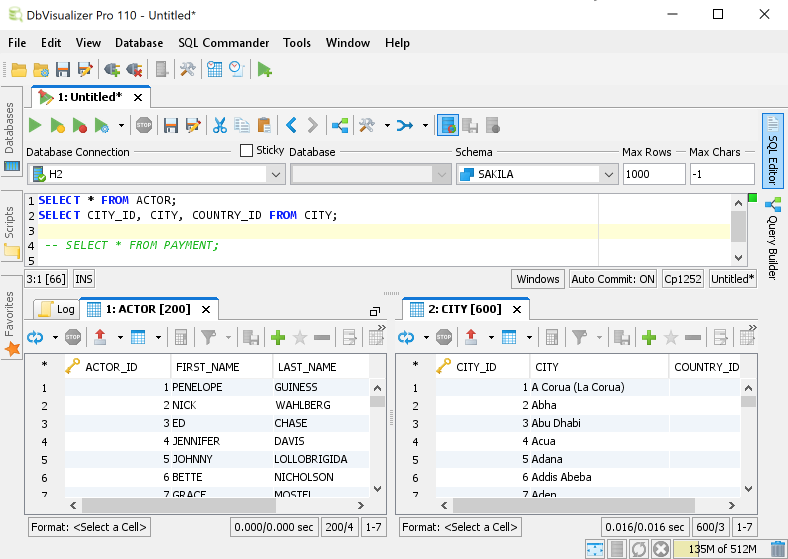Click the Cut scissors icon in editor toolbar

click(220, 125)
